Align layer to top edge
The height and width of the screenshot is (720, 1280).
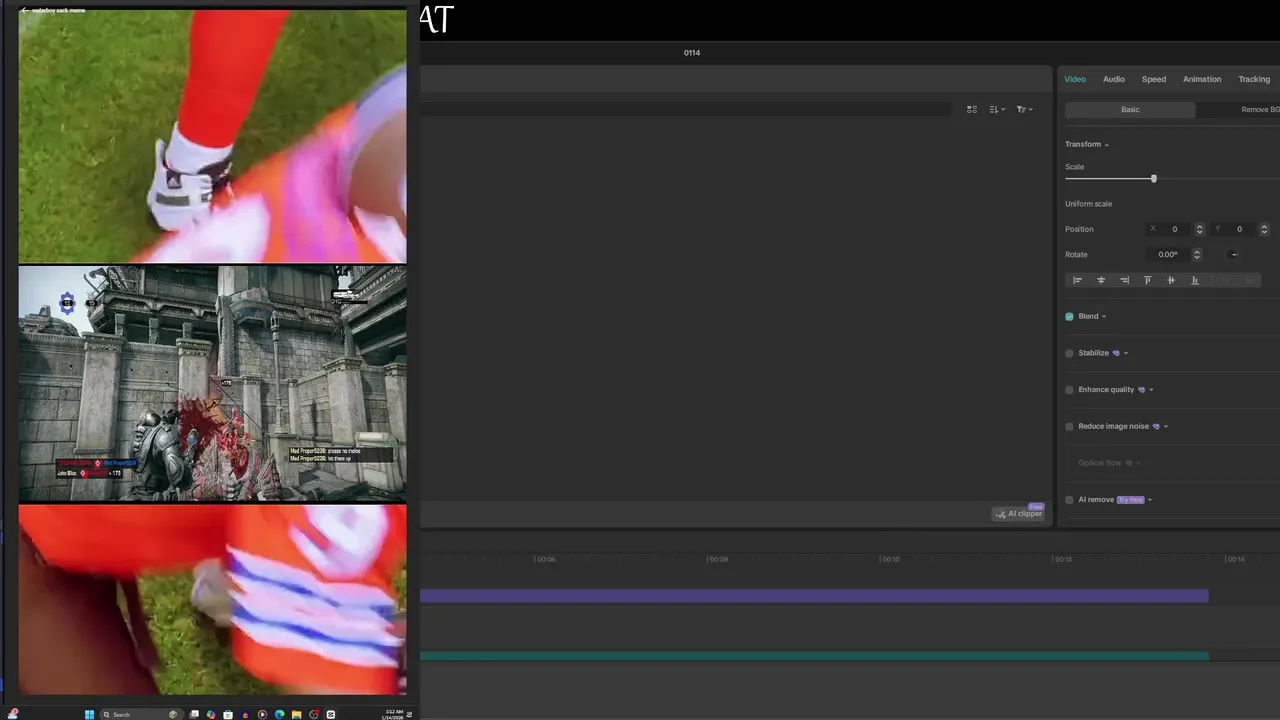[1147, 280]
